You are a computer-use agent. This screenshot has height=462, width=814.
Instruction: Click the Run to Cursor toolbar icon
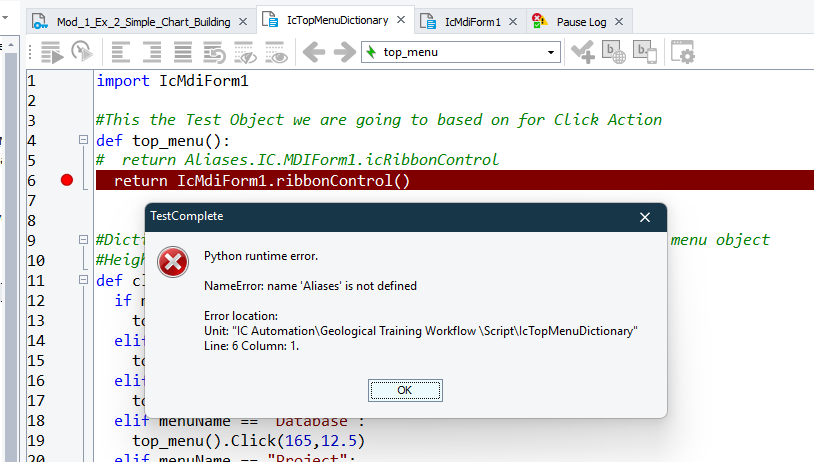(x=82, y=52)
